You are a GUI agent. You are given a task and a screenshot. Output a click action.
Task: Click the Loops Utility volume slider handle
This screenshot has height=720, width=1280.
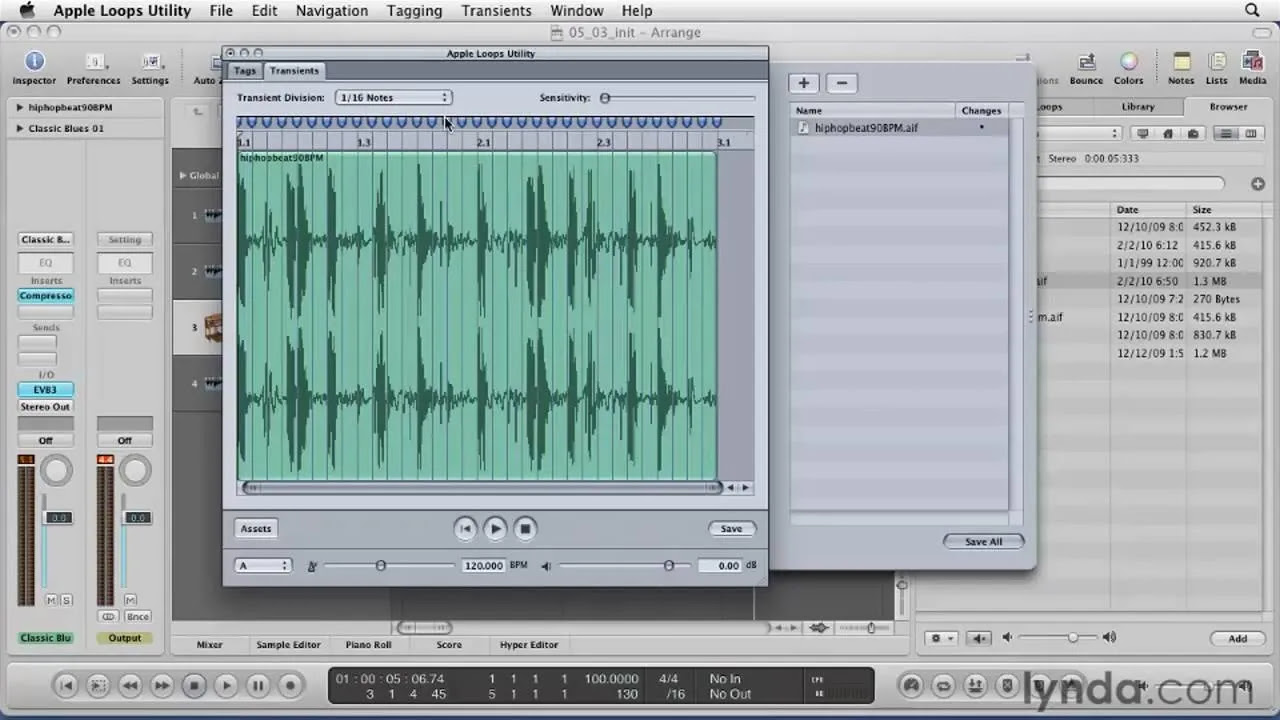(x=668, y=566)
